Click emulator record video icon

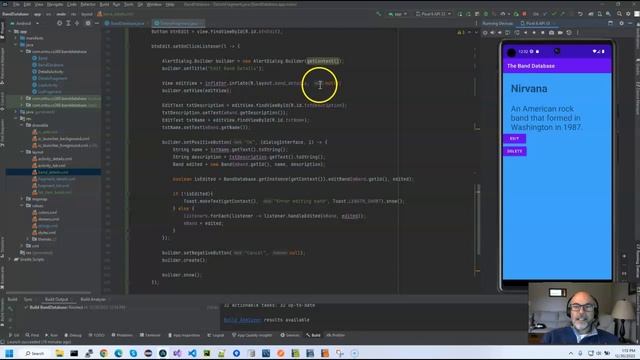(560, 33)
